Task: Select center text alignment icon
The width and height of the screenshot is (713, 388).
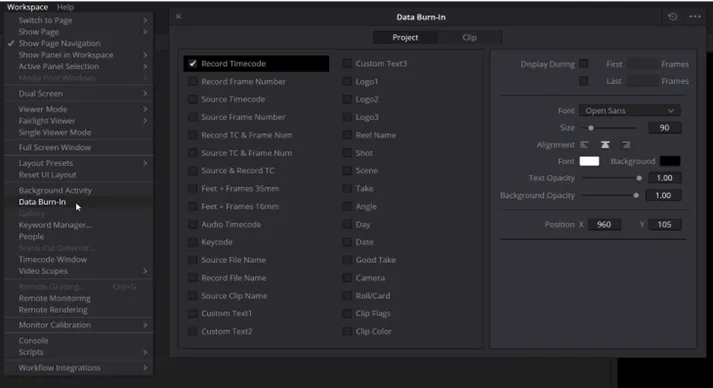Action: [605, 145]
